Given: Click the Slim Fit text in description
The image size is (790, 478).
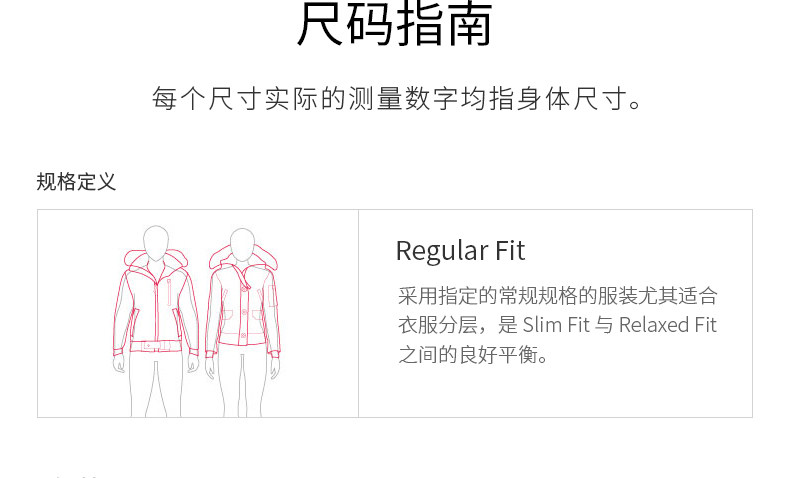Looking at the screenshot, I should (556, 325).
